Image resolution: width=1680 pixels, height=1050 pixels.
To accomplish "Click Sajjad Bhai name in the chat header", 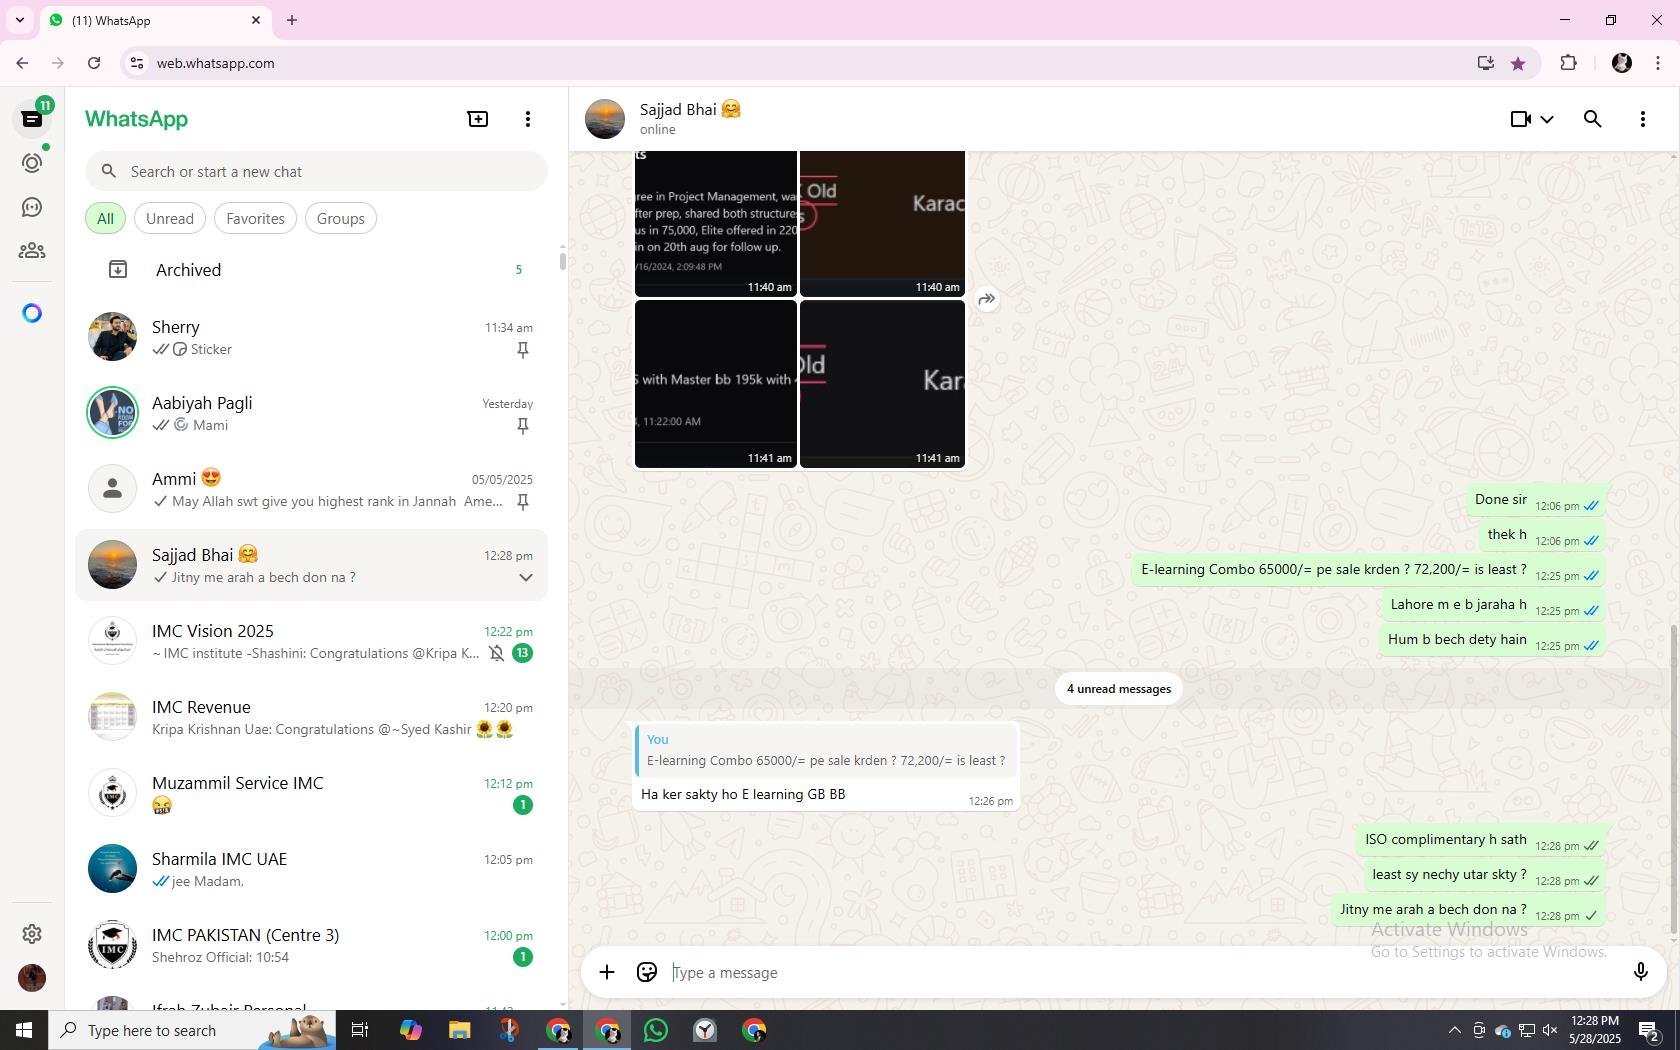I will point(690,110).
